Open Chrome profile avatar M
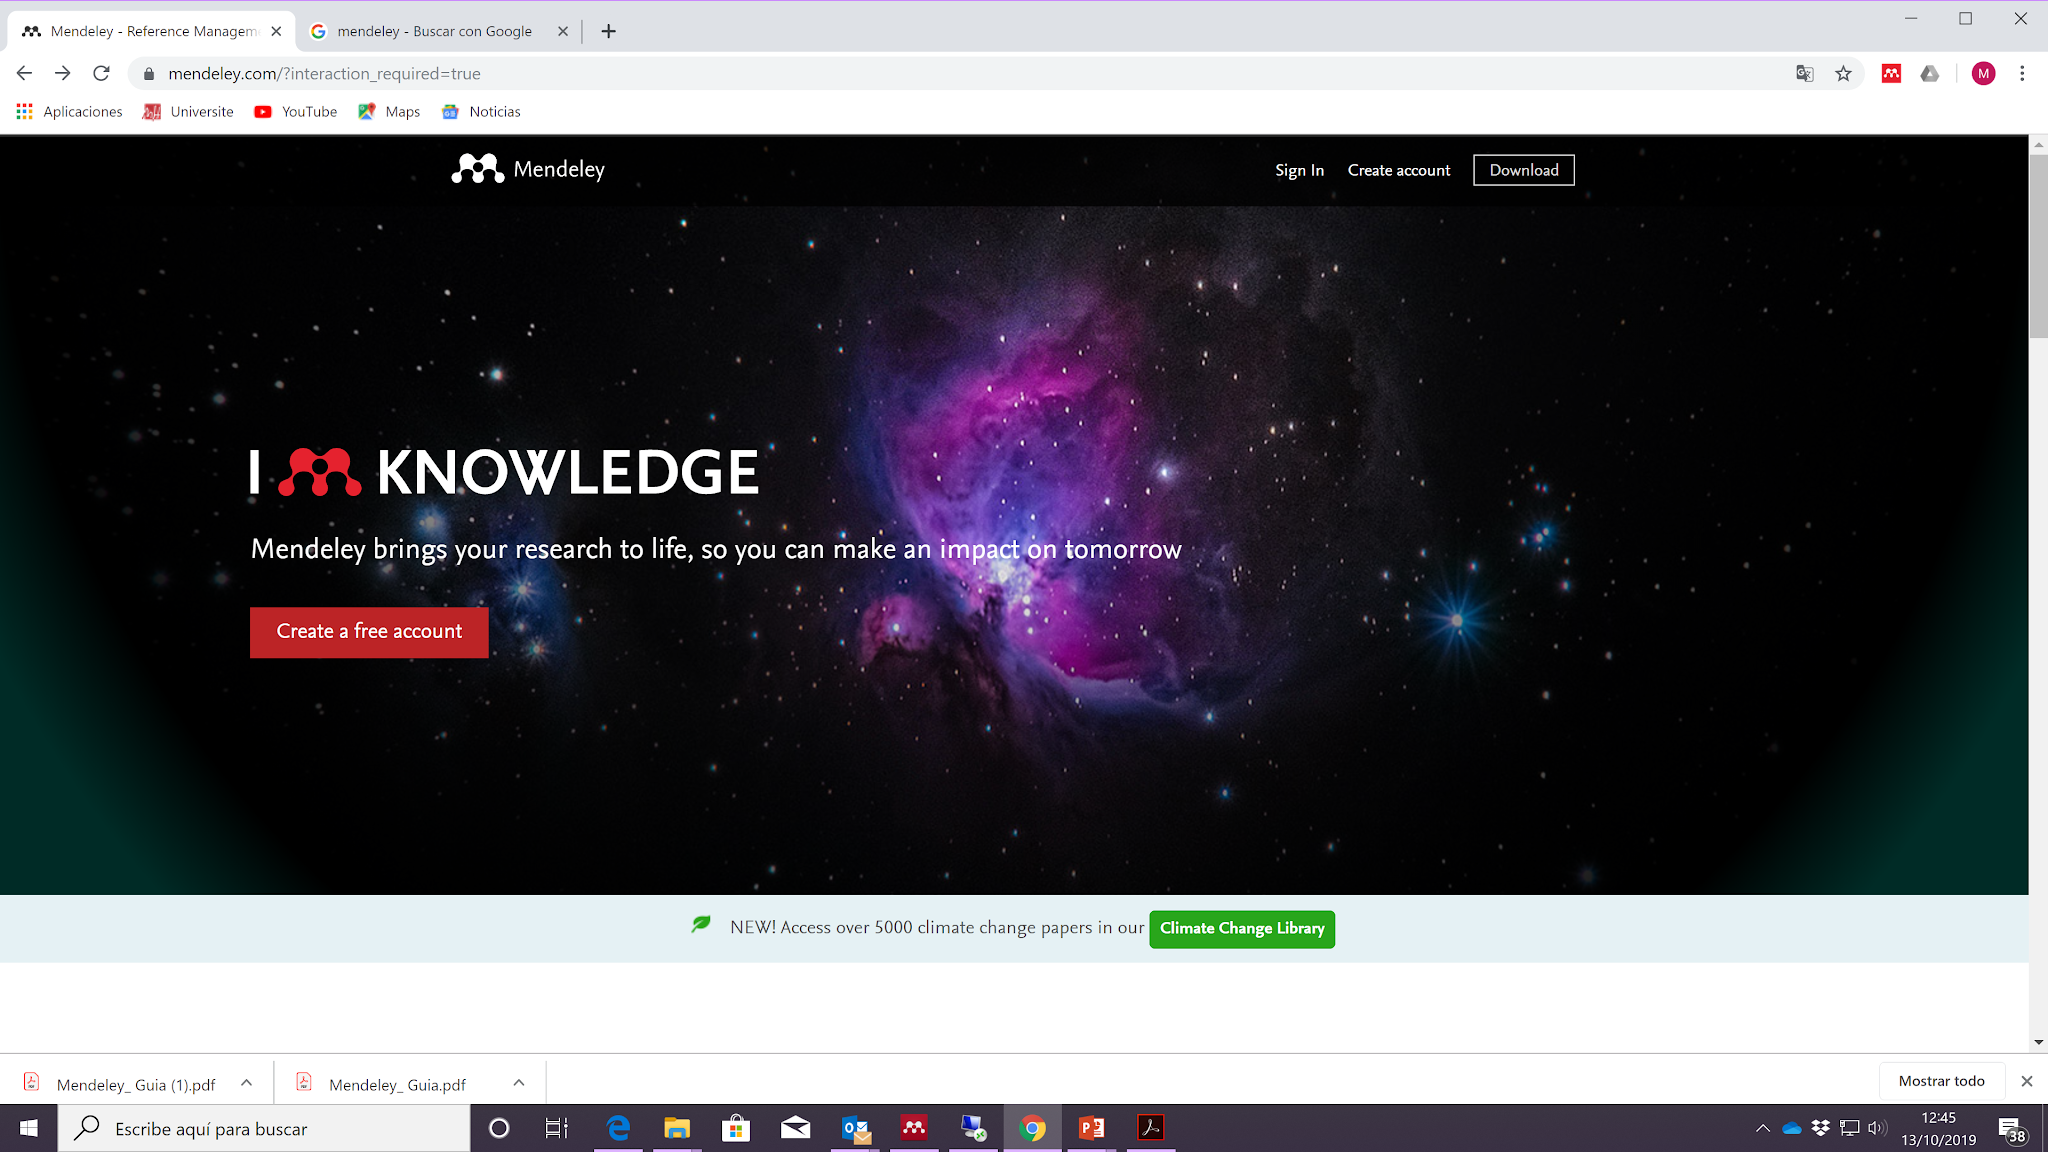This screenshot has width=2048, height=1152. [x=1983, y=73]
